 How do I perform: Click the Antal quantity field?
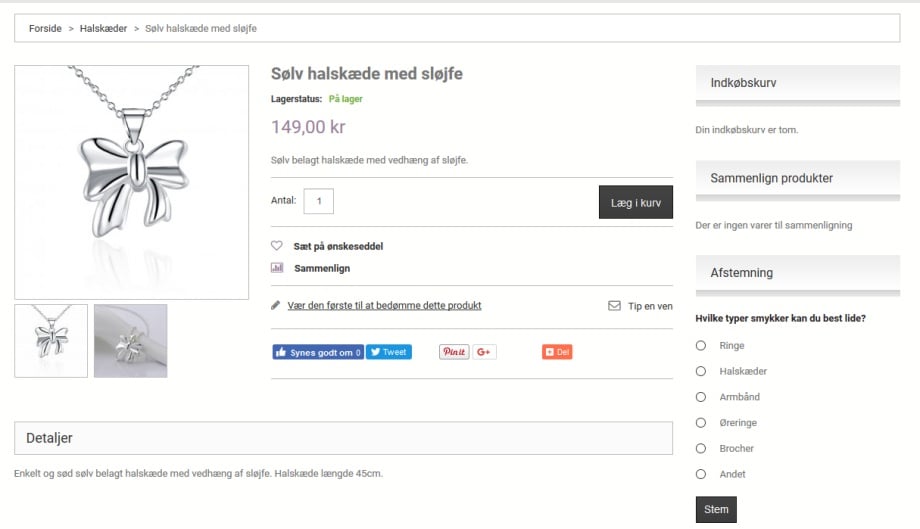[x=318, y=201]
